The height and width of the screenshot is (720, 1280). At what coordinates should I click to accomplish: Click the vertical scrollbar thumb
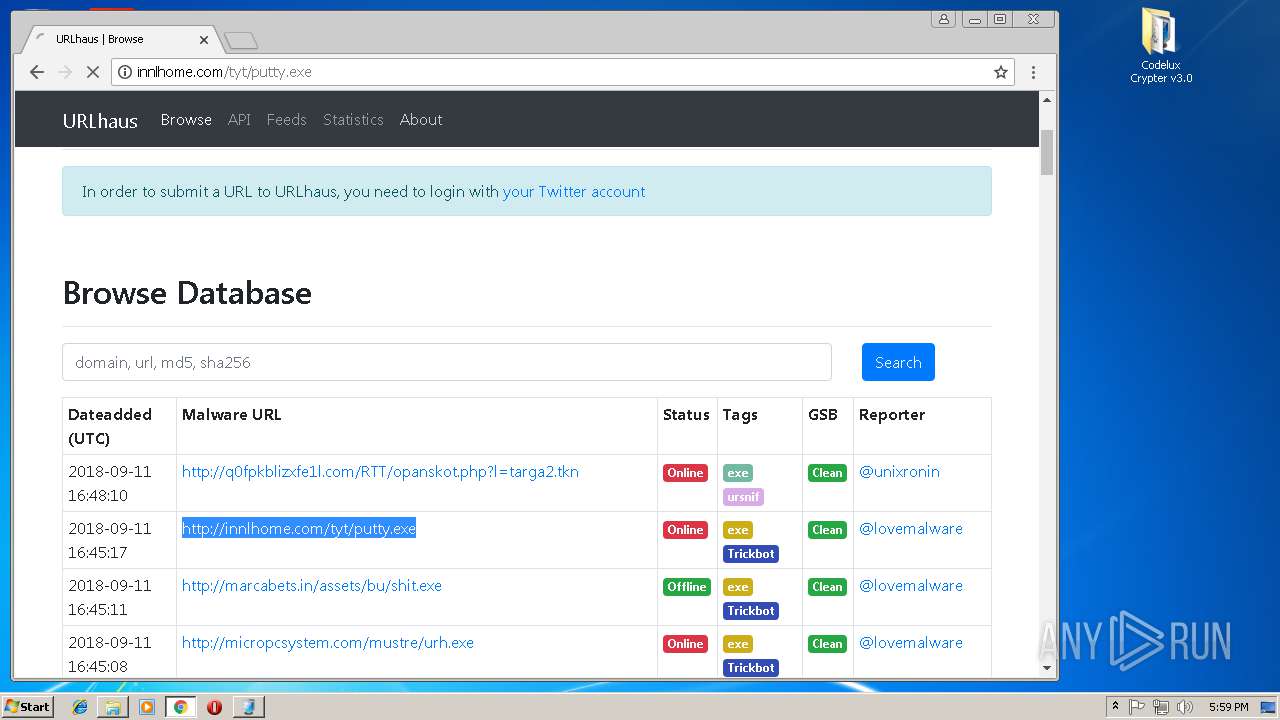(x=1048, y=152)
